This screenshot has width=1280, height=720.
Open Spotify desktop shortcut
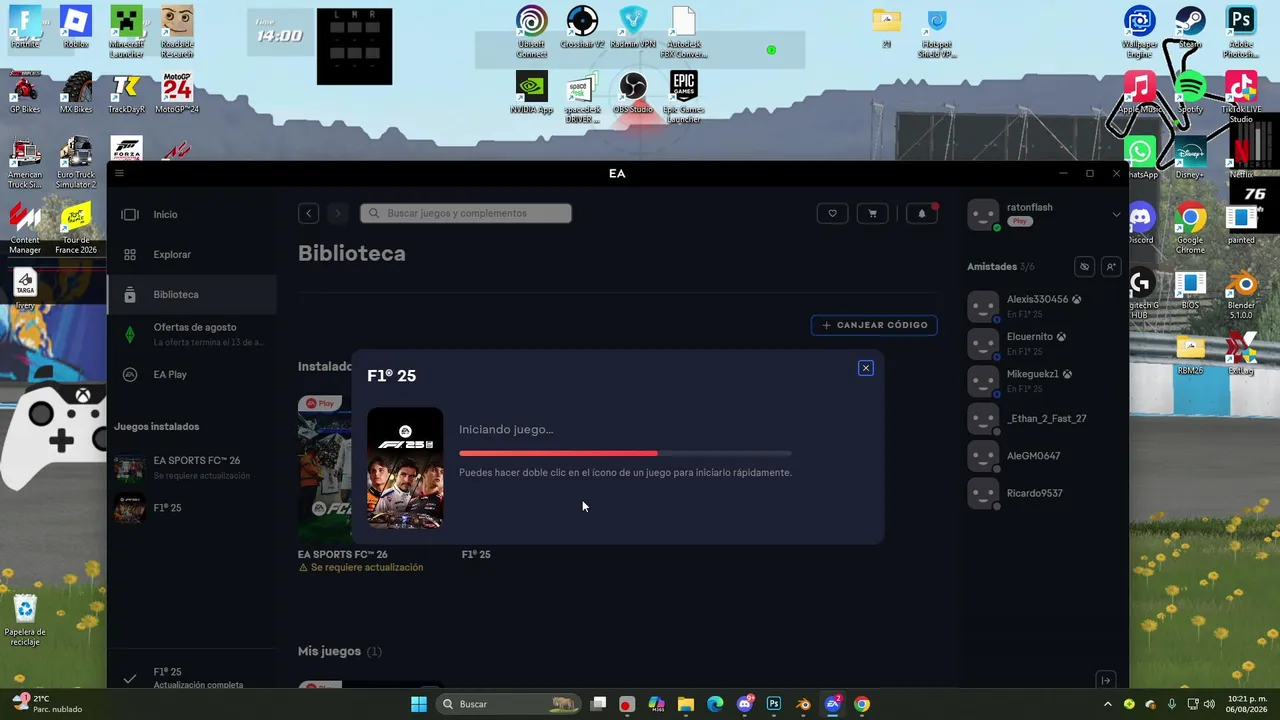click(x=1190, y=92)
